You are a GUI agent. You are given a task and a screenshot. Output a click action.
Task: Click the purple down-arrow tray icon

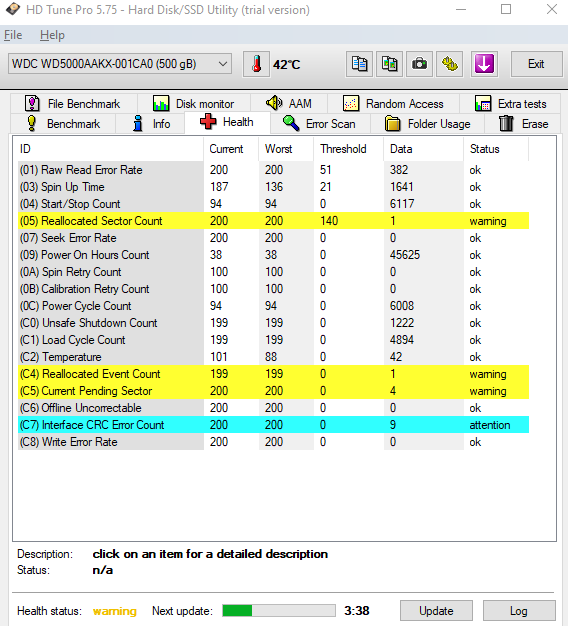(x=484, y=64)
